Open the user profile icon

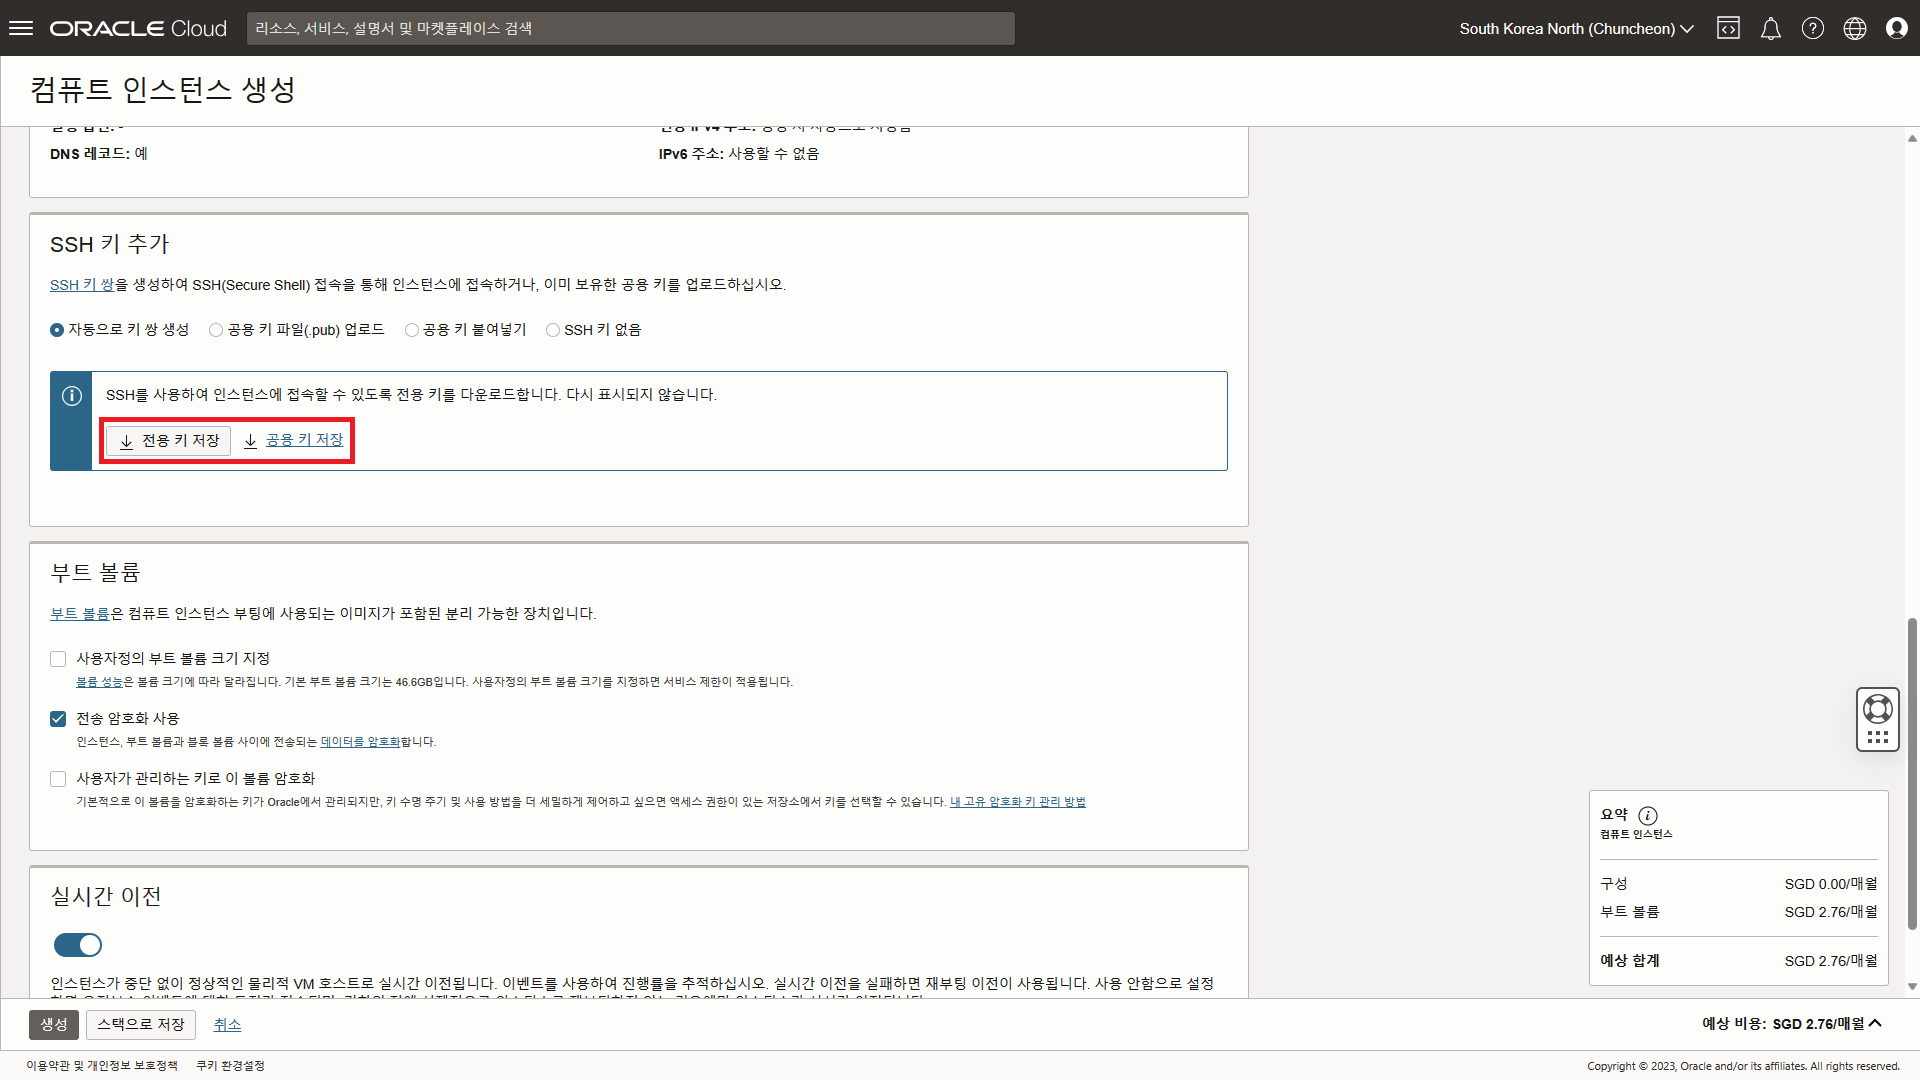click(1896, 28)
